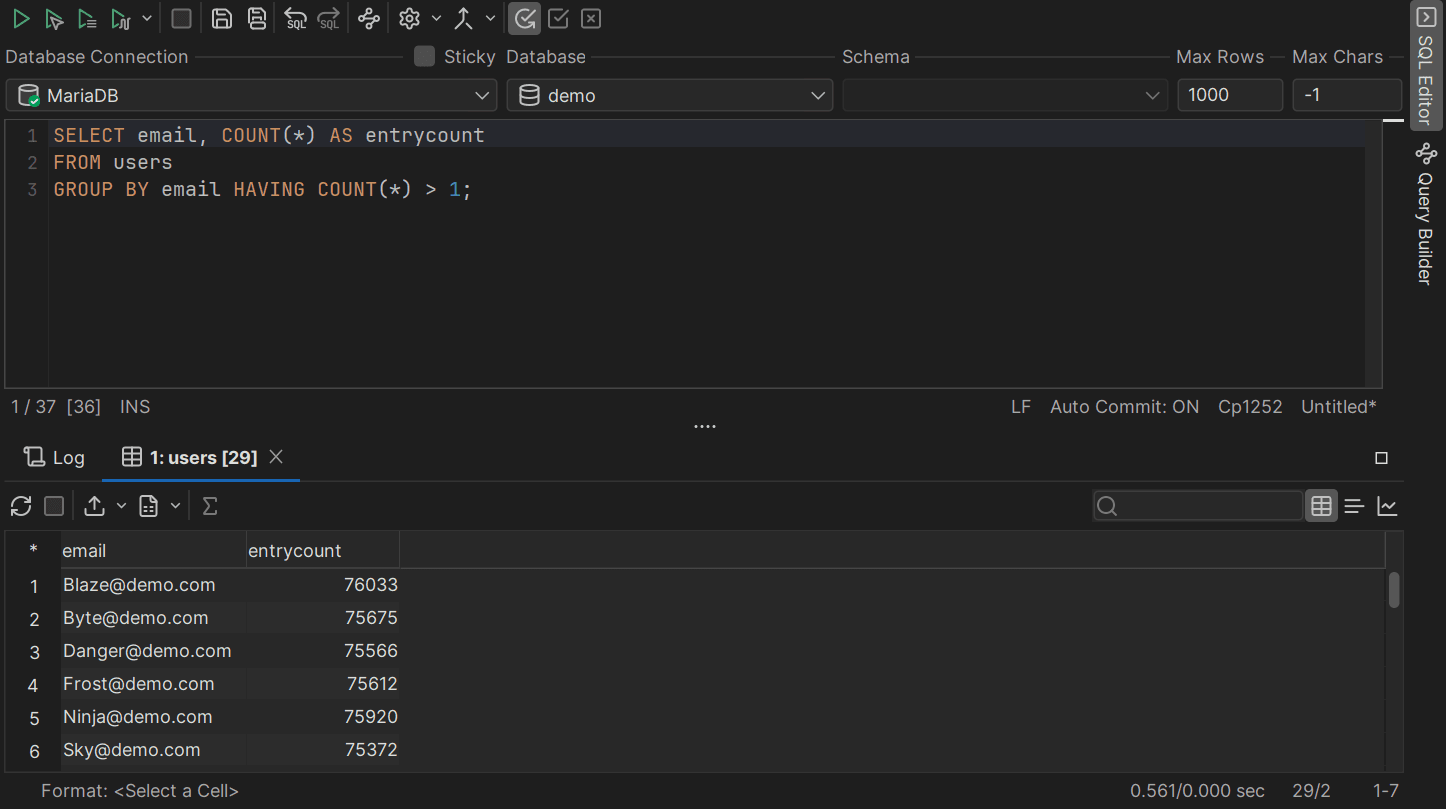Reload the result set
Image resolution: width=1446 pixels, height=809 pixels.
coord(21,506)
